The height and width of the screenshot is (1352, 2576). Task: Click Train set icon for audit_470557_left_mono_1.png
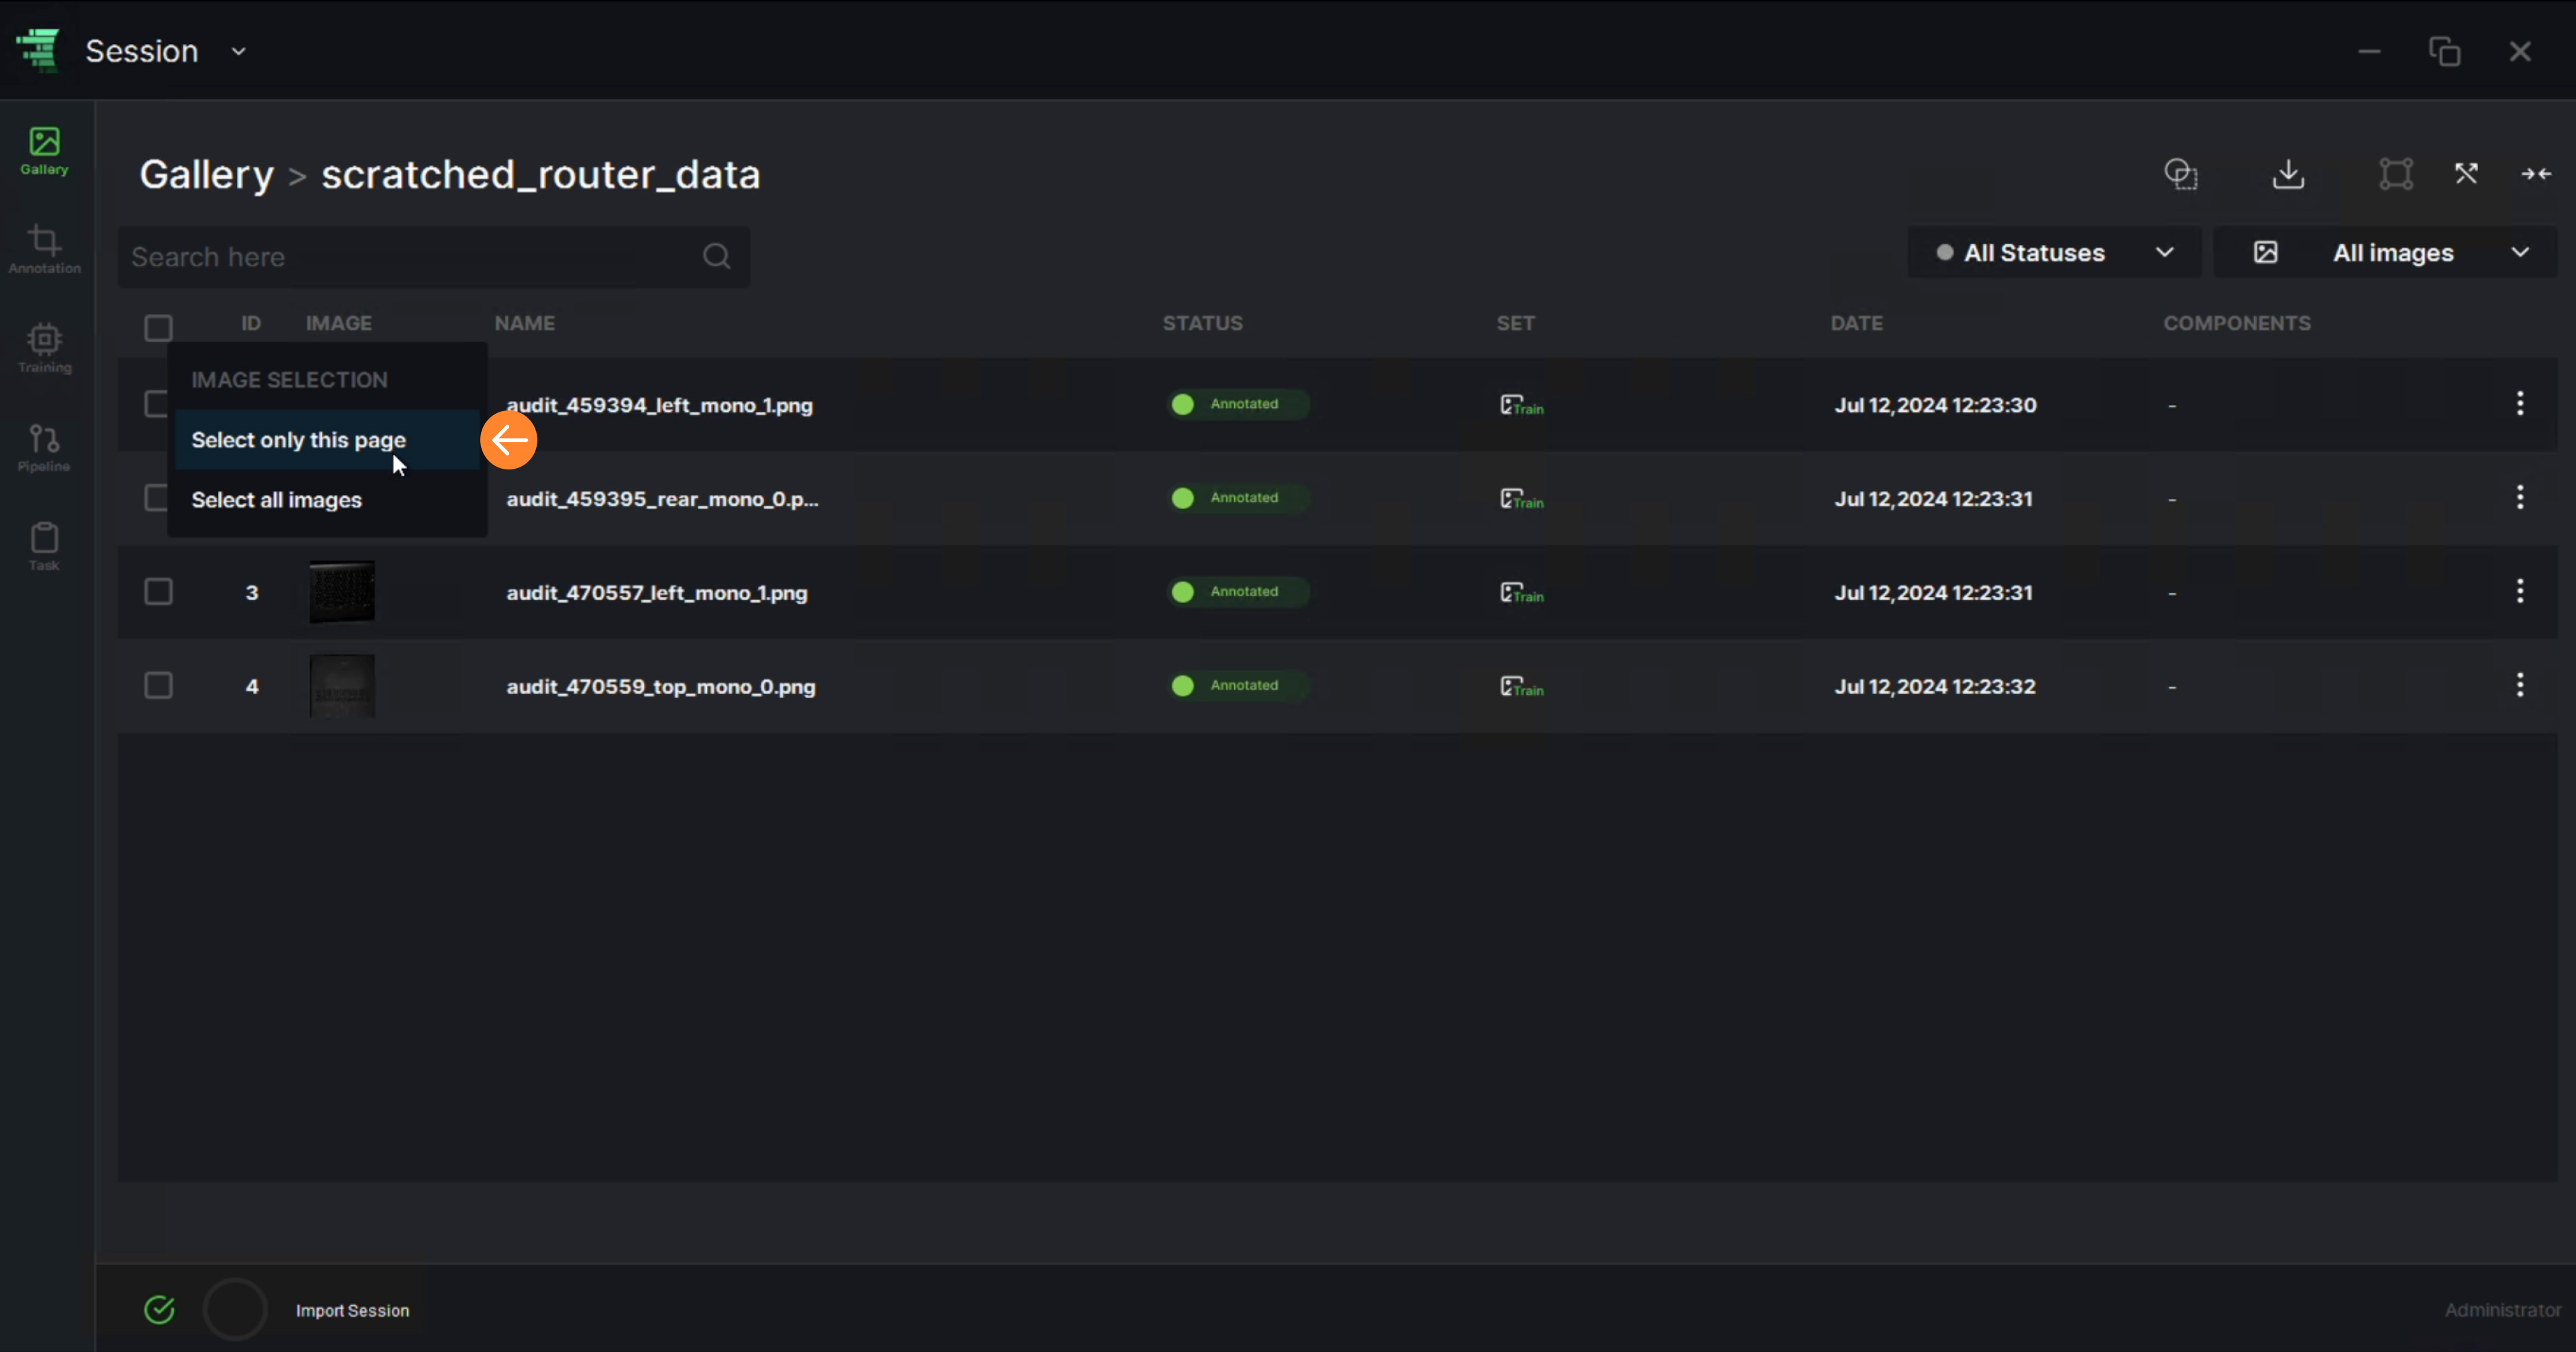[1521, 593]
